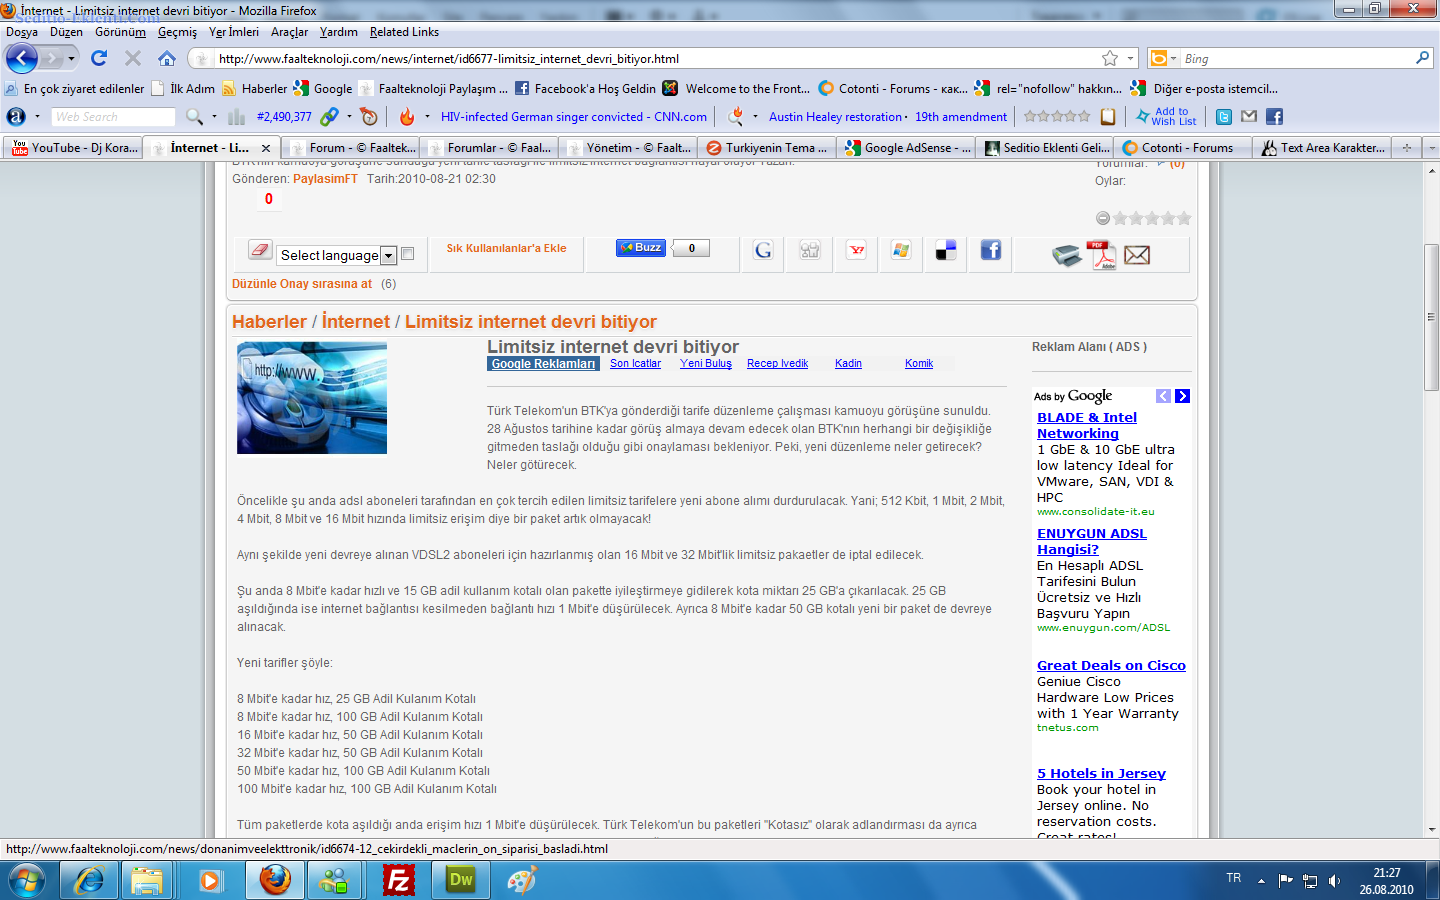Open Dreamweaver from the taskbar
This screenshot has height=900, width=1440.
(460, 880)
